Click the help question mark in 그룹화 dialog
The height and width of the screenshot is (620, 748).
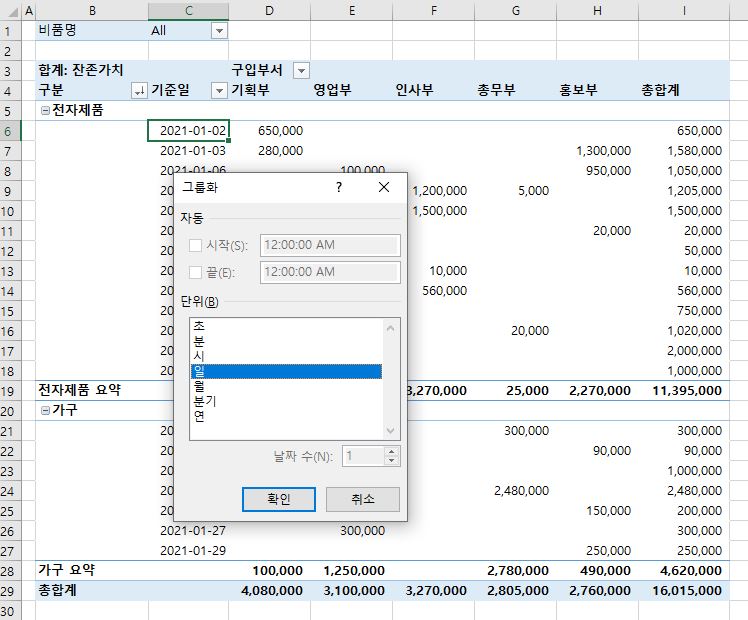click(339, 187)
